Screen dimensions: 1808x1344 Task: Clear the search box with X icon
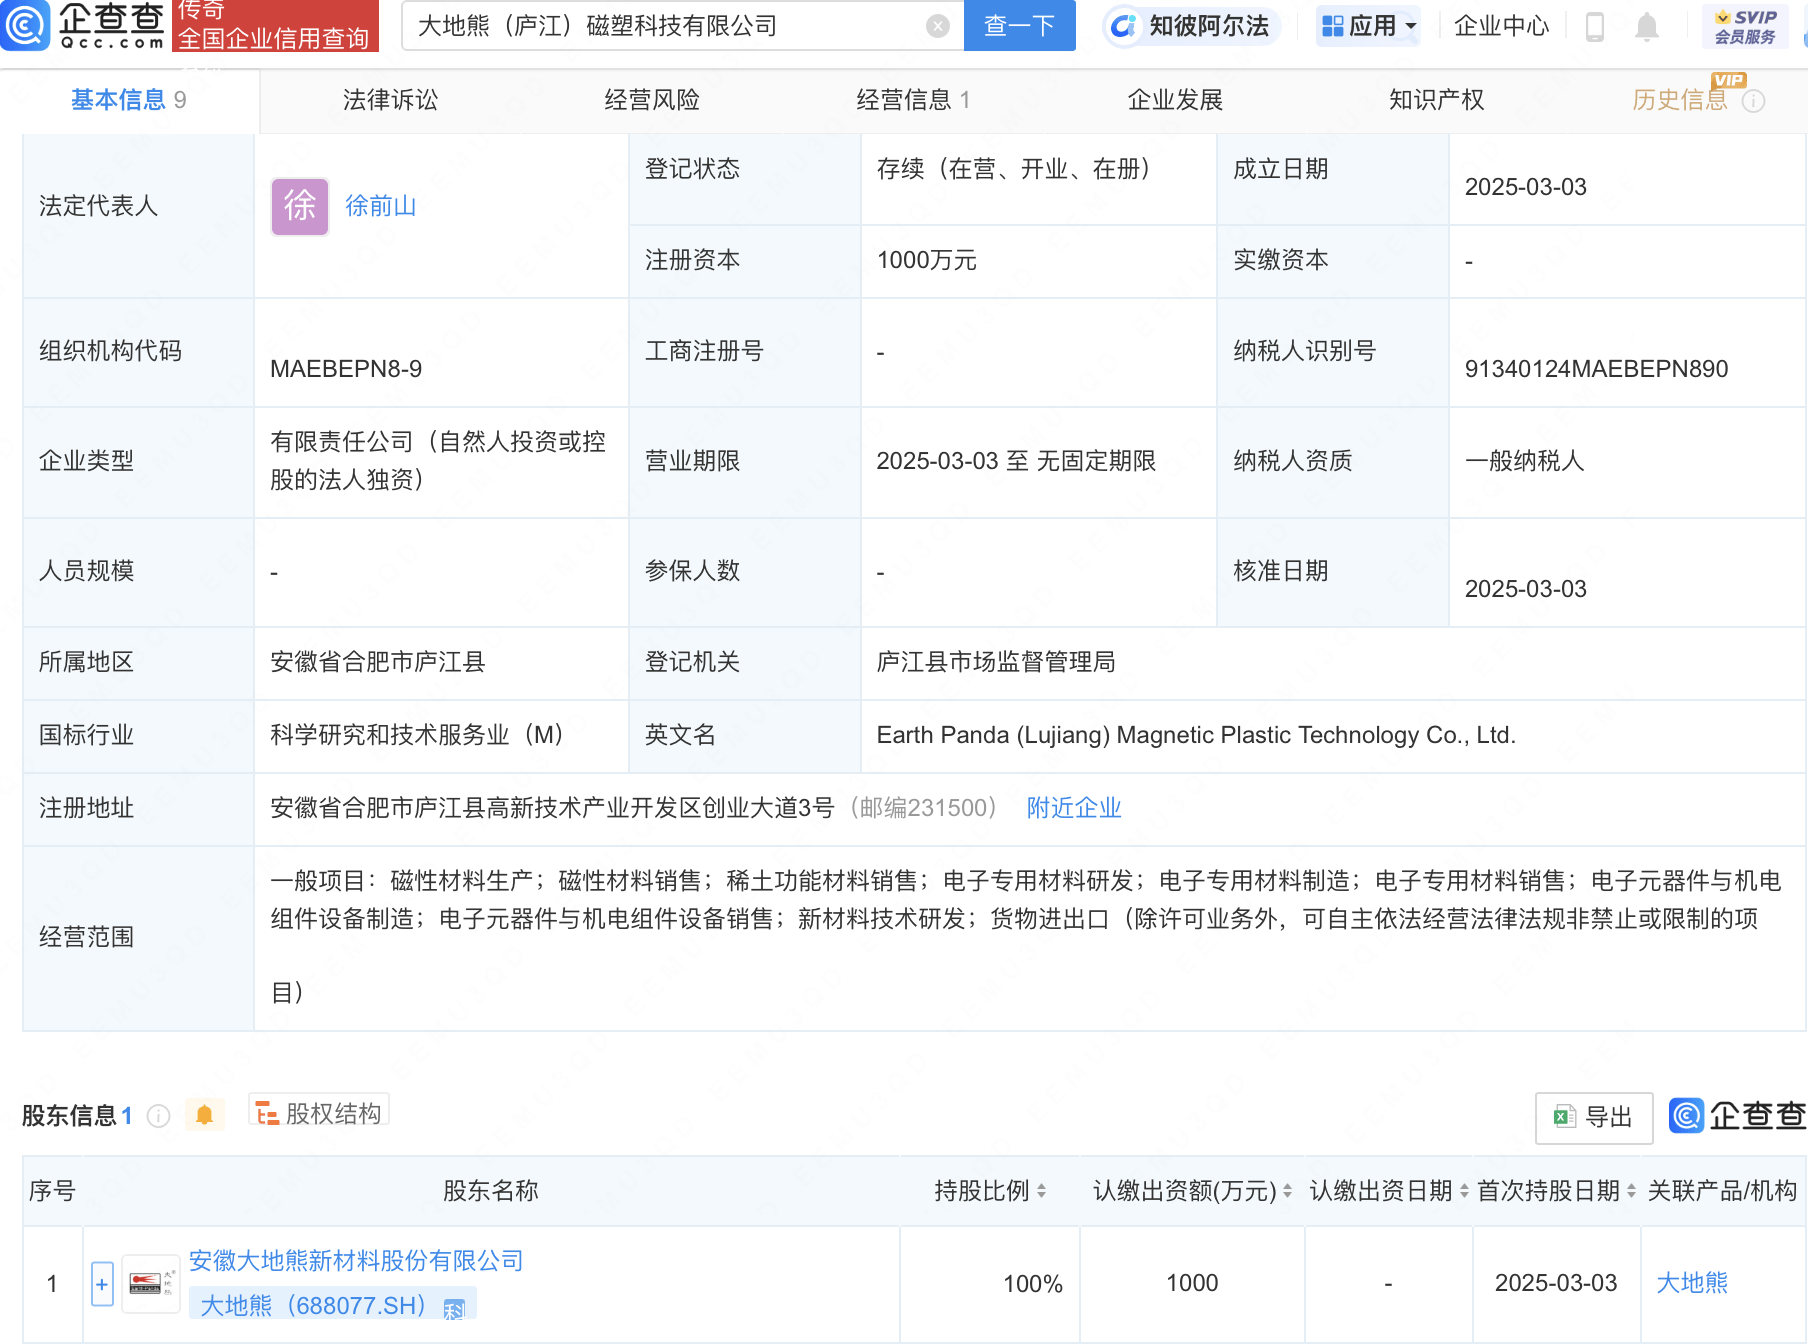point(937,26)
